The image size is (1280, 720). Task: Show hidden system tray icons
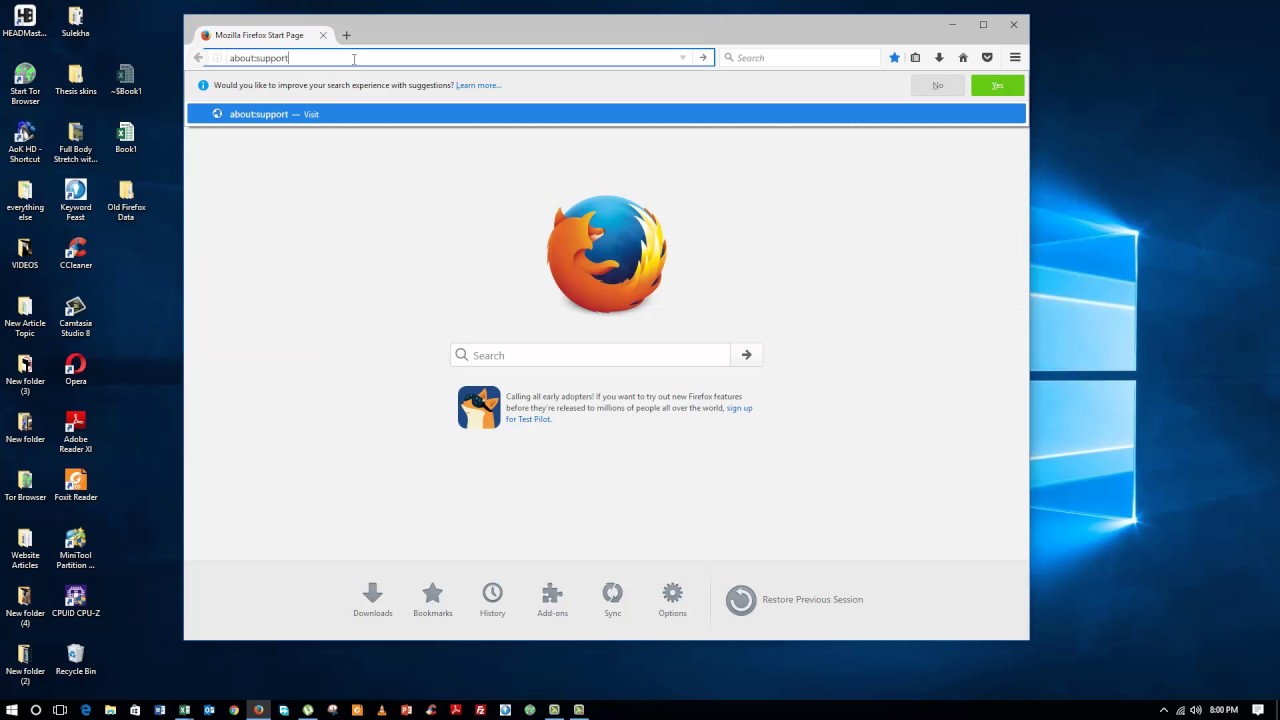pyautogui.click(x=1163, y=710)
